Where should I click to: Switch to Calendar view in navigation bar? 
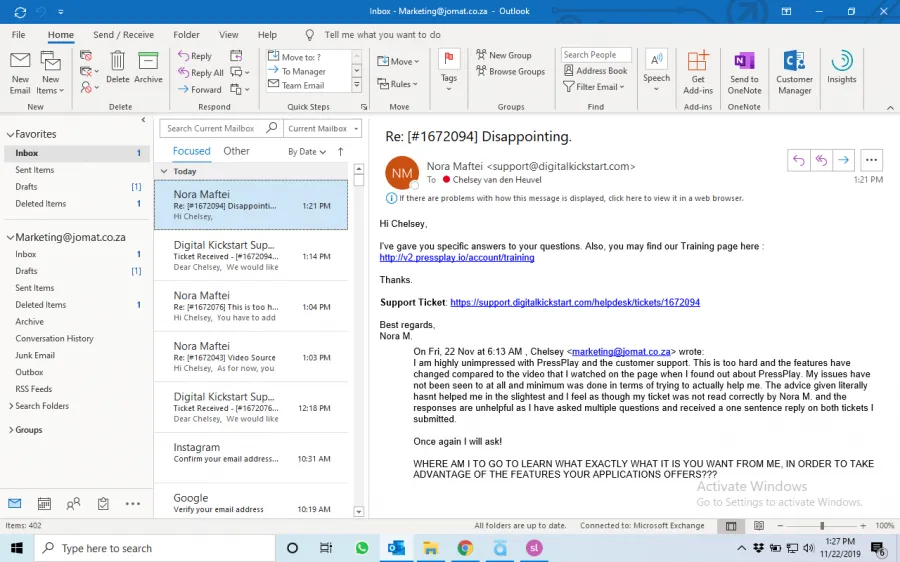click(x=44, y=503)
